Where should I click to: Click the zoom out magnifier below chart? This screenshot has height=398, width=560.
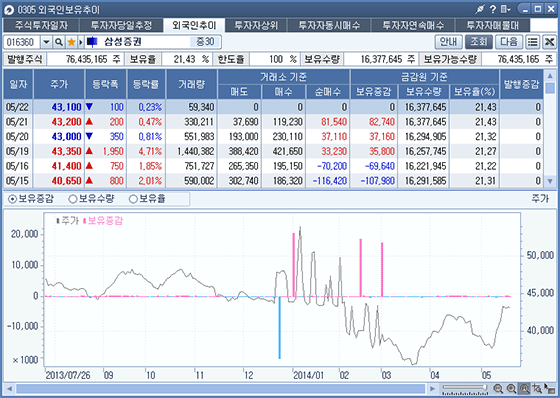pos(498,389)
